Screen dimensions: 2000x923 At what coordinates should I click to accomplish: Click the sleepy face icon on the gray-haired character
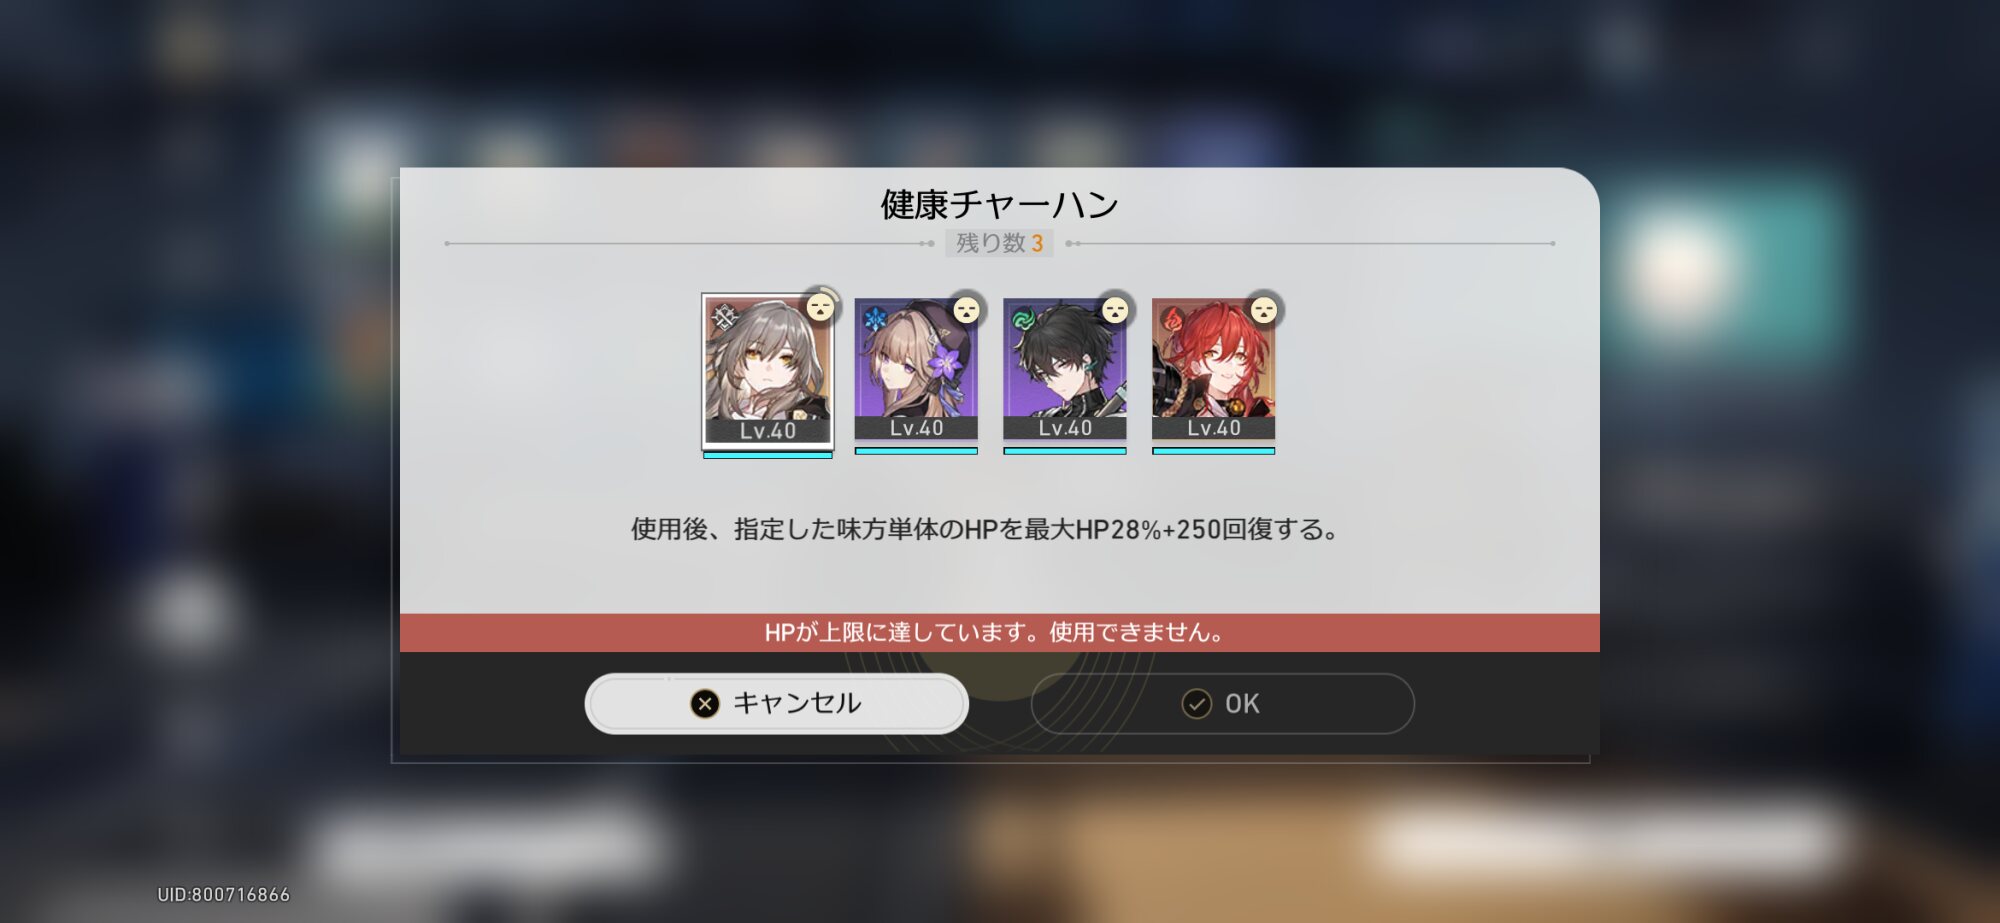point(821,307)
